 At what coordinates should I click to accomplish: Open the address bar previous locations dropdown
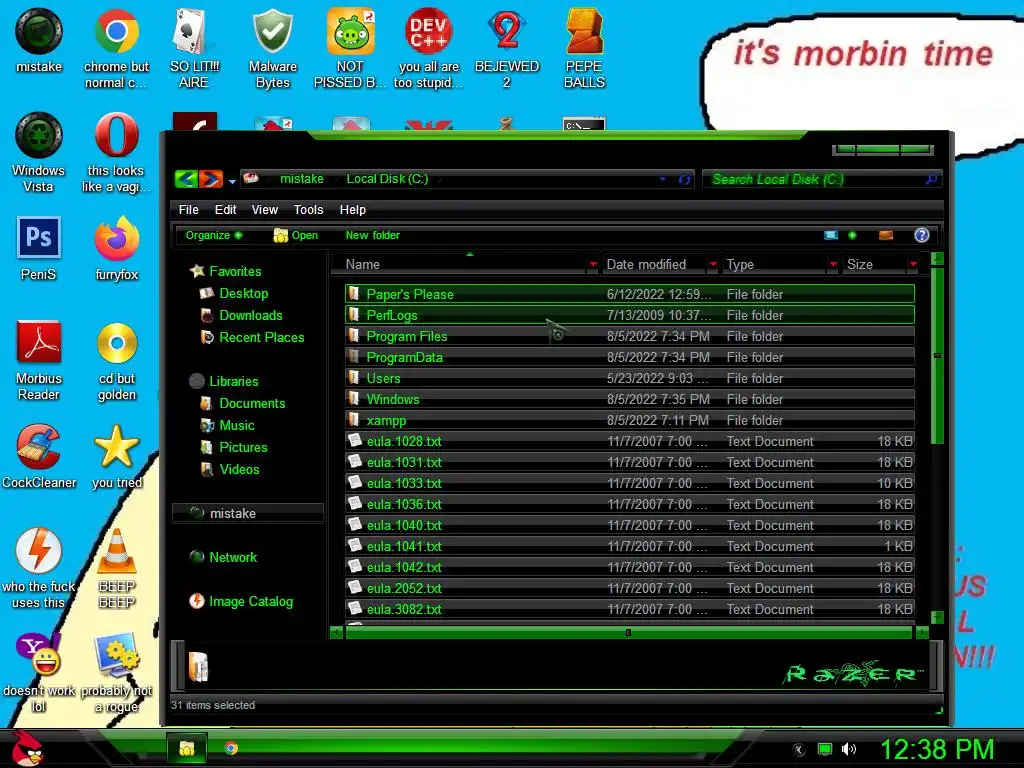663,179
